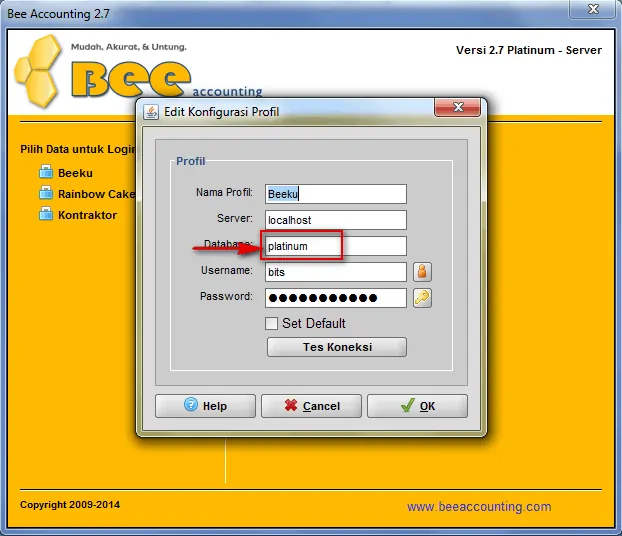
Task: Cancel the profile configuration dialog
Action: tap(311, 406)
